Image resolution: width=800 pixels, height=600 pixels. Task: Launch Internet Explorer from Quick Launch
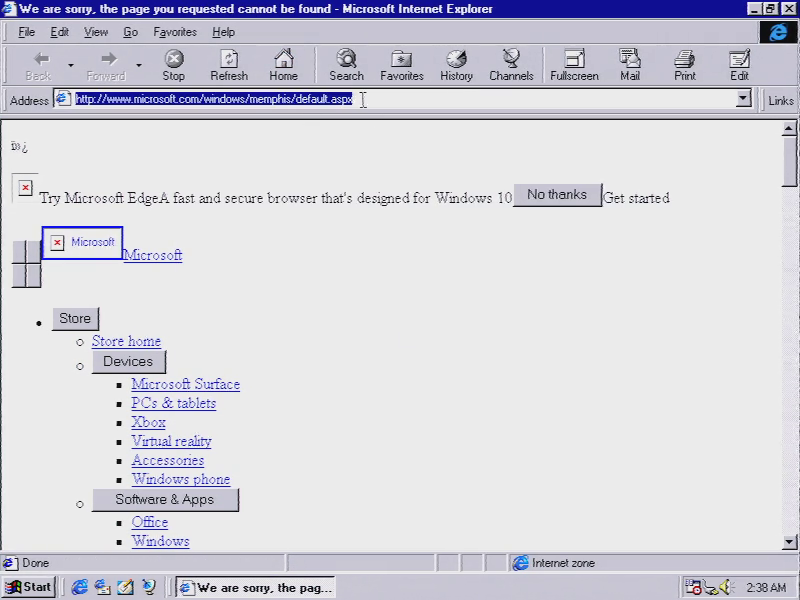[x=79, y=587]
